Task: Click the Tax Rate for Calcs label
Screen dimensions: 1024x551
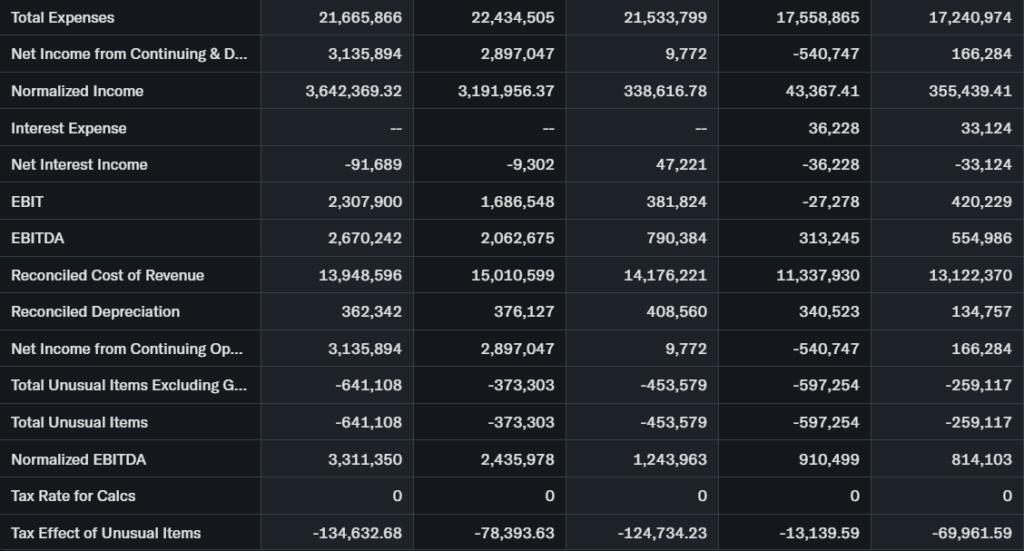Action: tap(73, 496)
